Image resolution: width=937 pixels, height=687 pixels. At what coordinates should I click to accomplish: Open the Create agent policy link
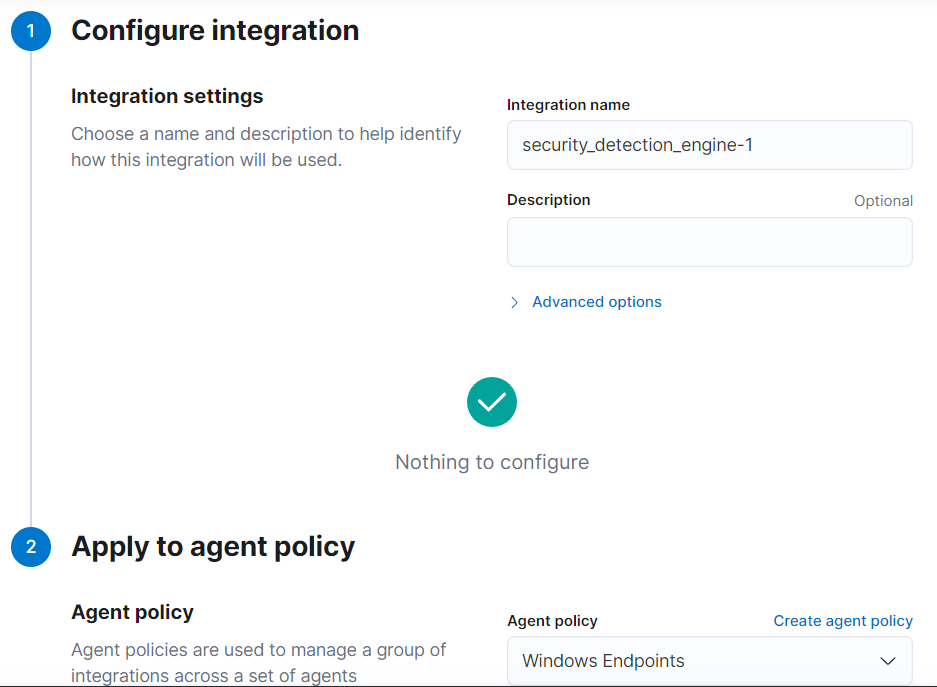[x=843, y=621]
